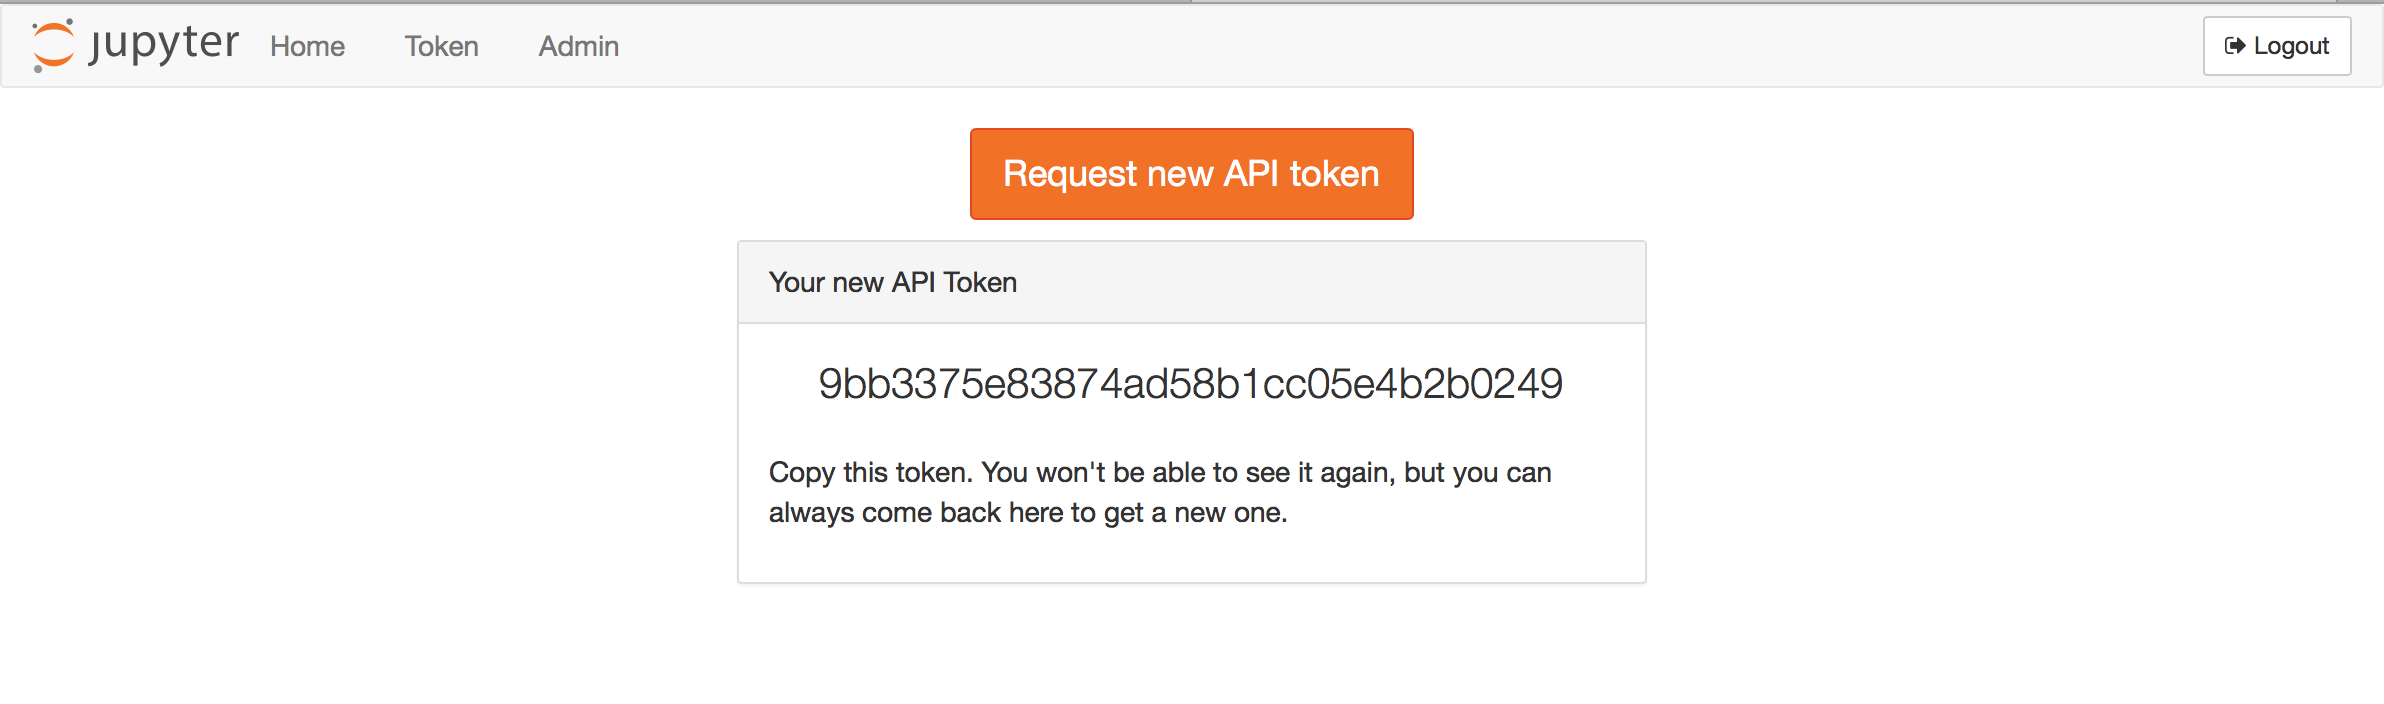
Task: Open the Admin panel link
Action: point(578,46)
